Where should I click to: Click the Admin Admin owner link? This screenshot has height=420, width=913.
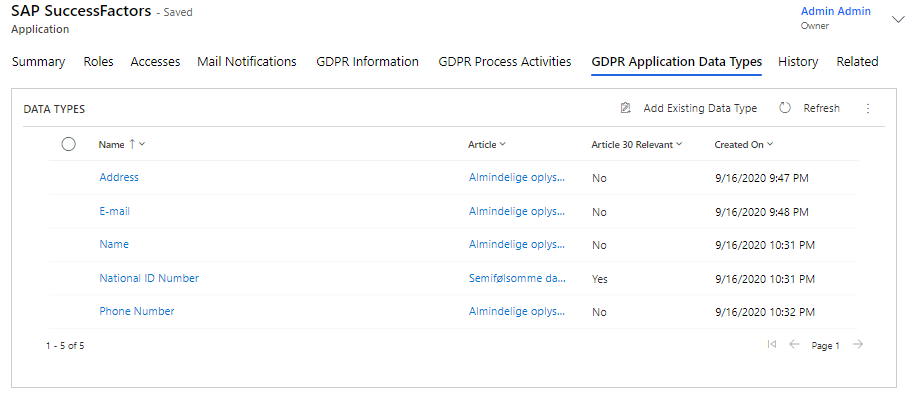[835, 12]
